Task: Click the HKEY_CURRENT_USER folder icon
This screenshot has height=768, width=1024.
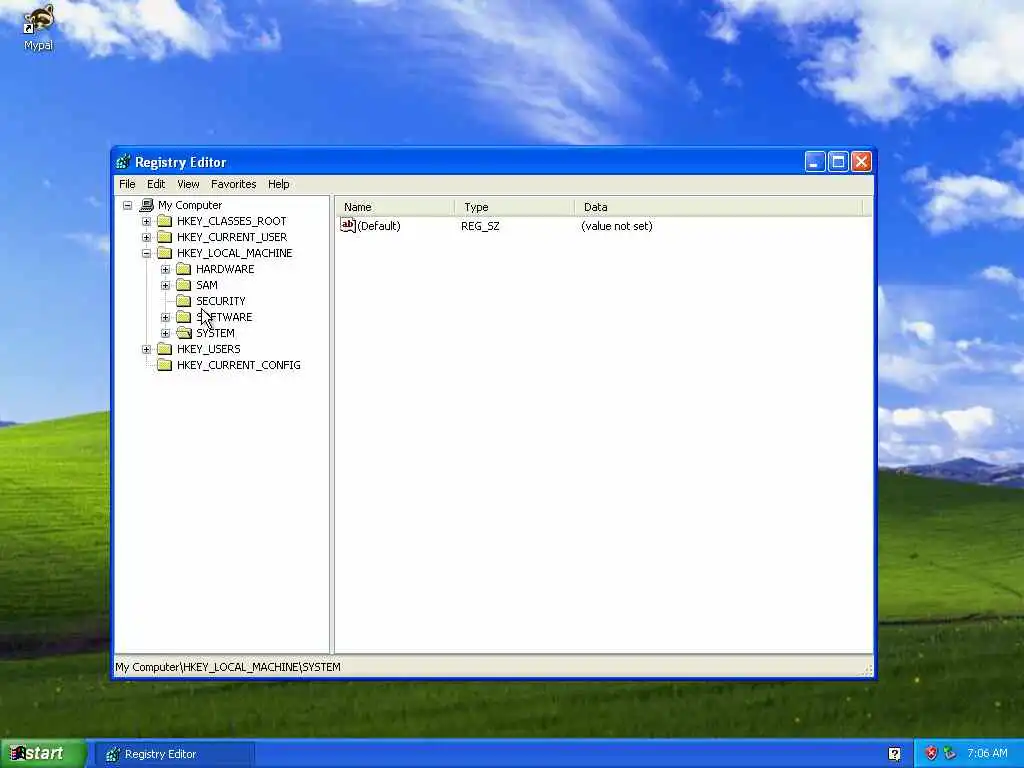Action: click(165, 237)
